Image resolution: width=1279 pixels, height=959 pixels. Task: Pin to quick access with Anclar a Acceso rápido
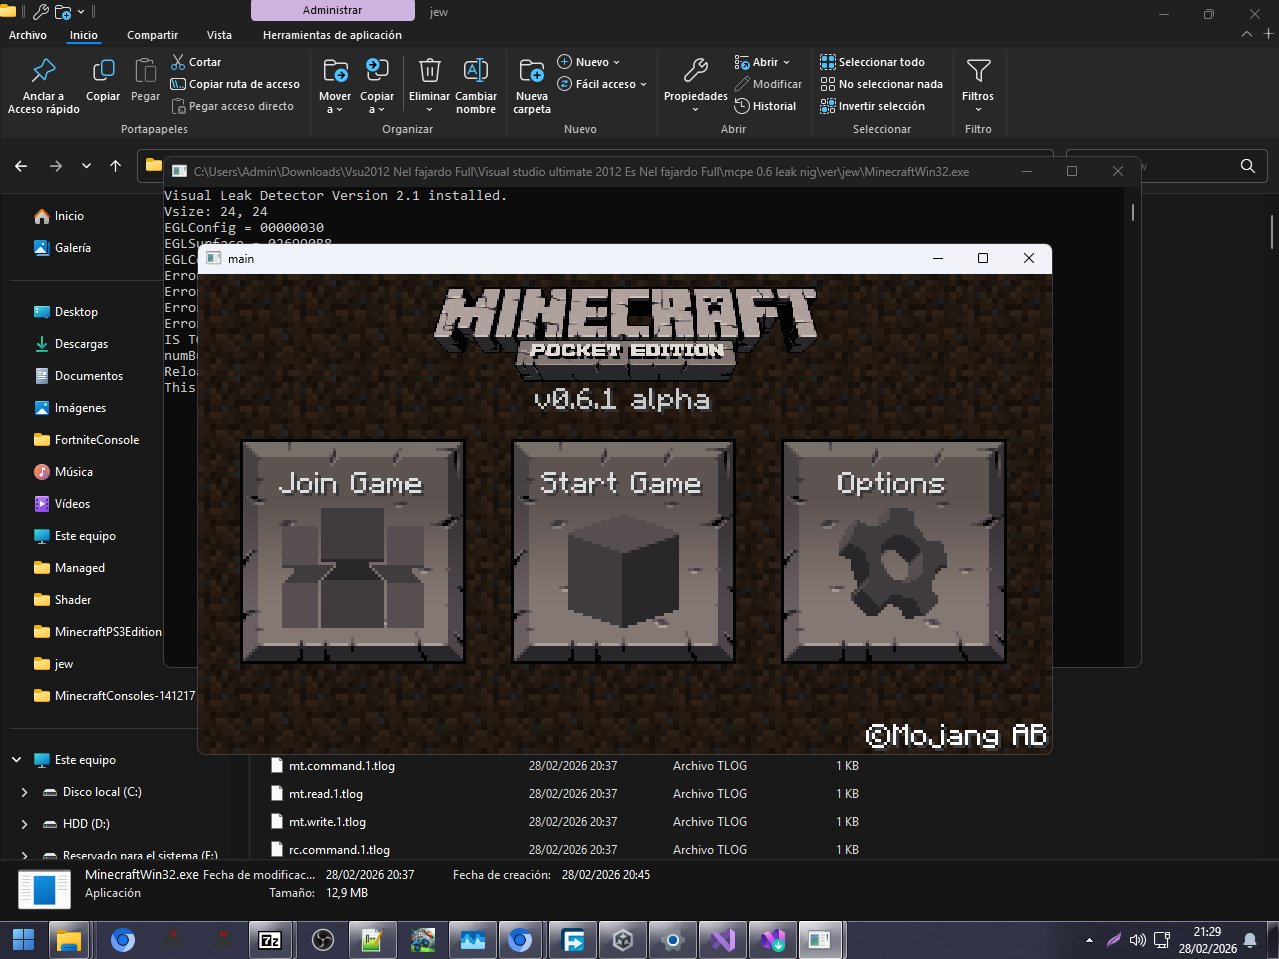pos(43,85)
